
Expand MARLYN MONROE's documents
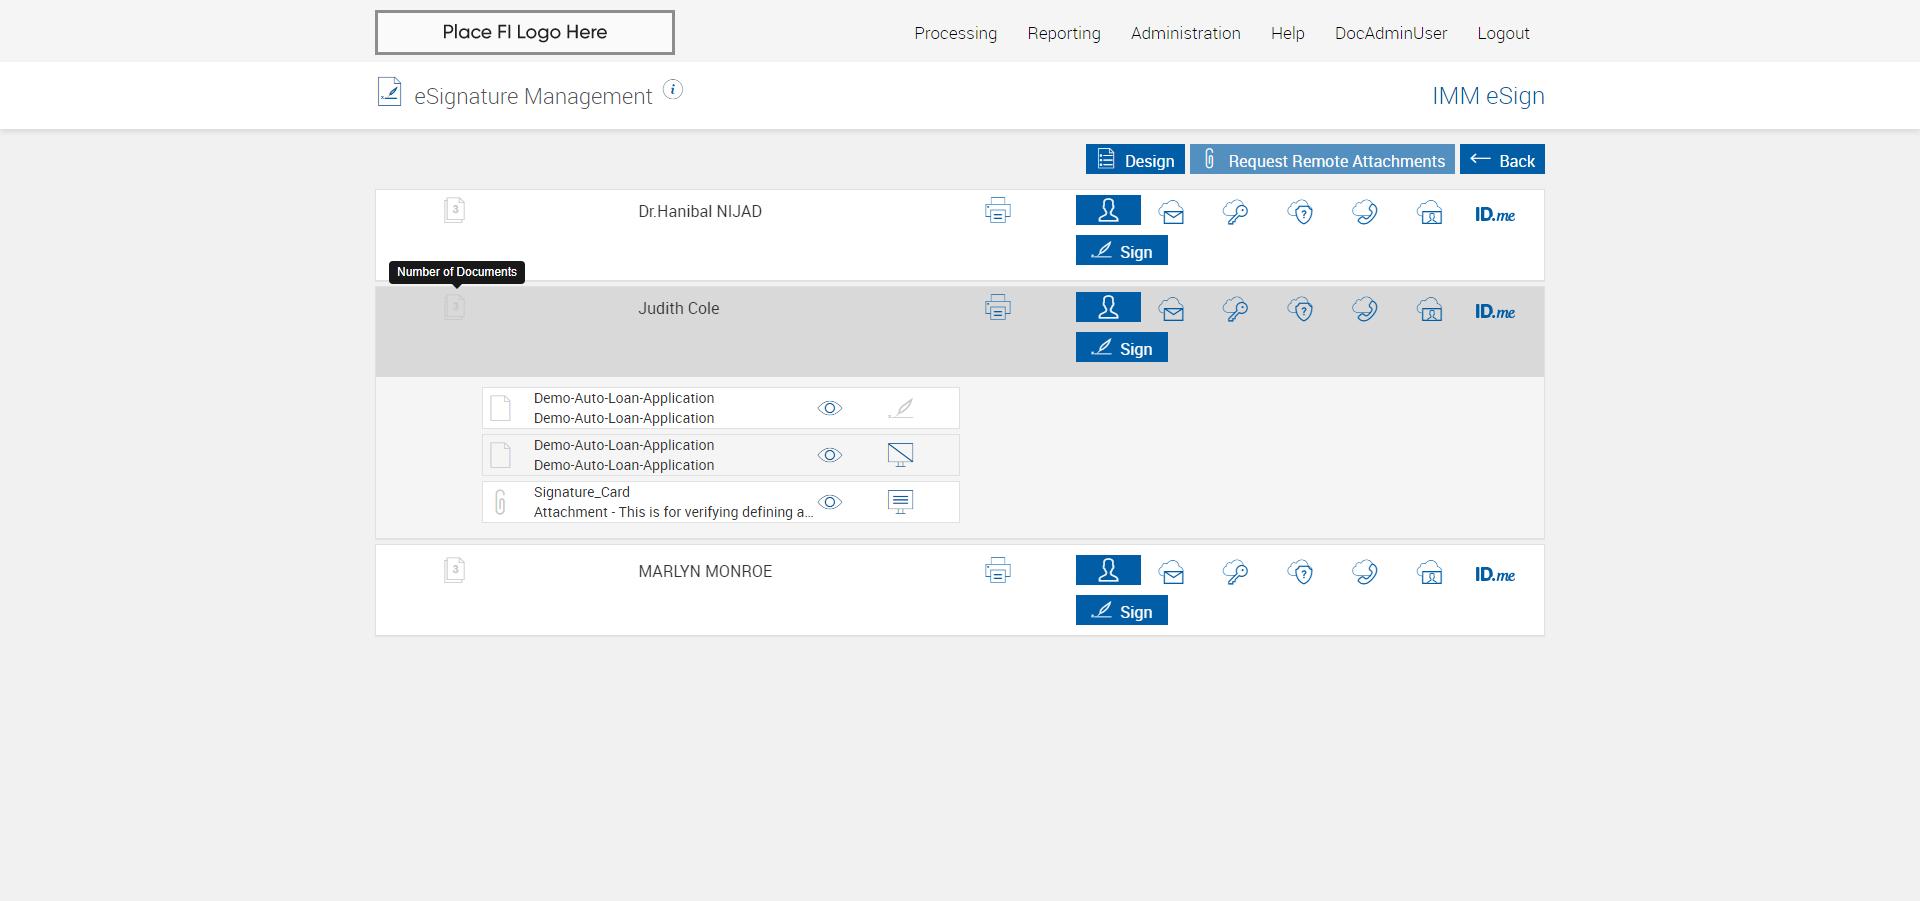coord(454,570)
